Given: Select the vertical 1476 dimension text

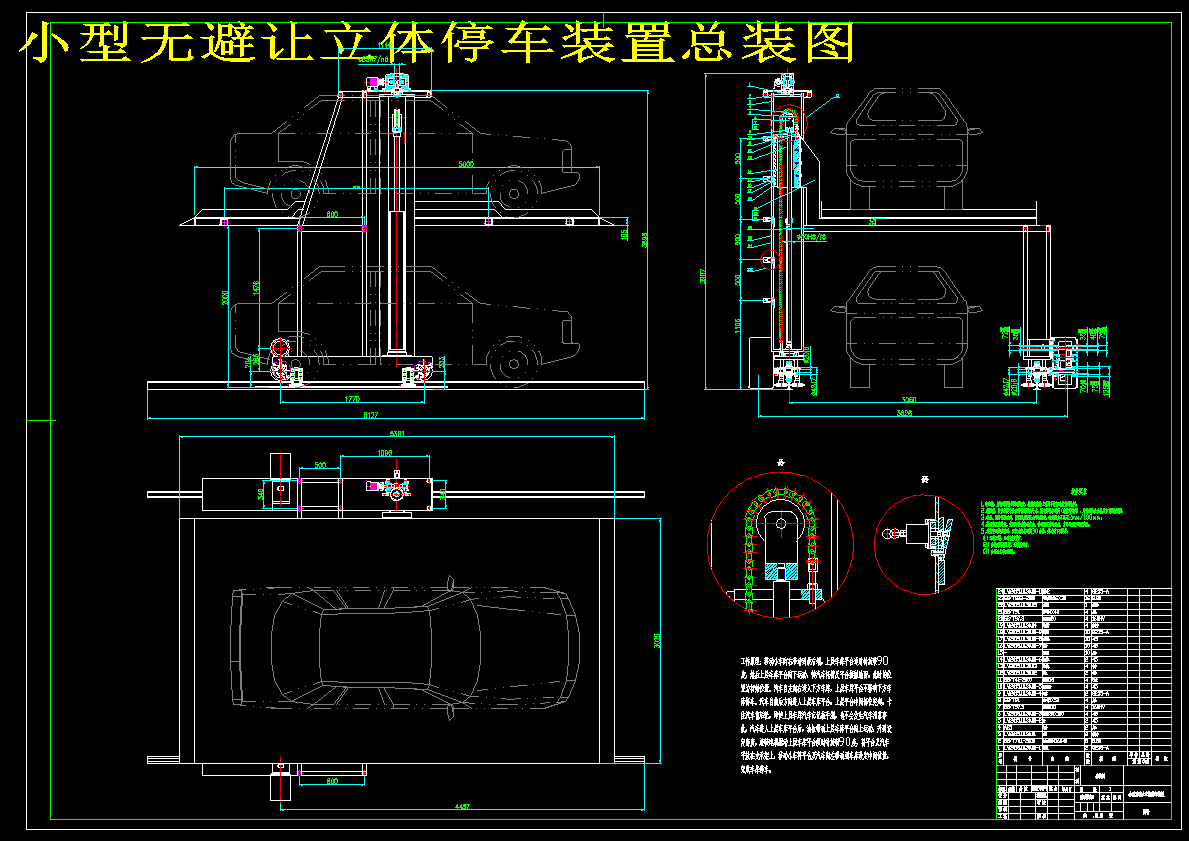Looking at the screenshot, I should (x=256, y=289).
